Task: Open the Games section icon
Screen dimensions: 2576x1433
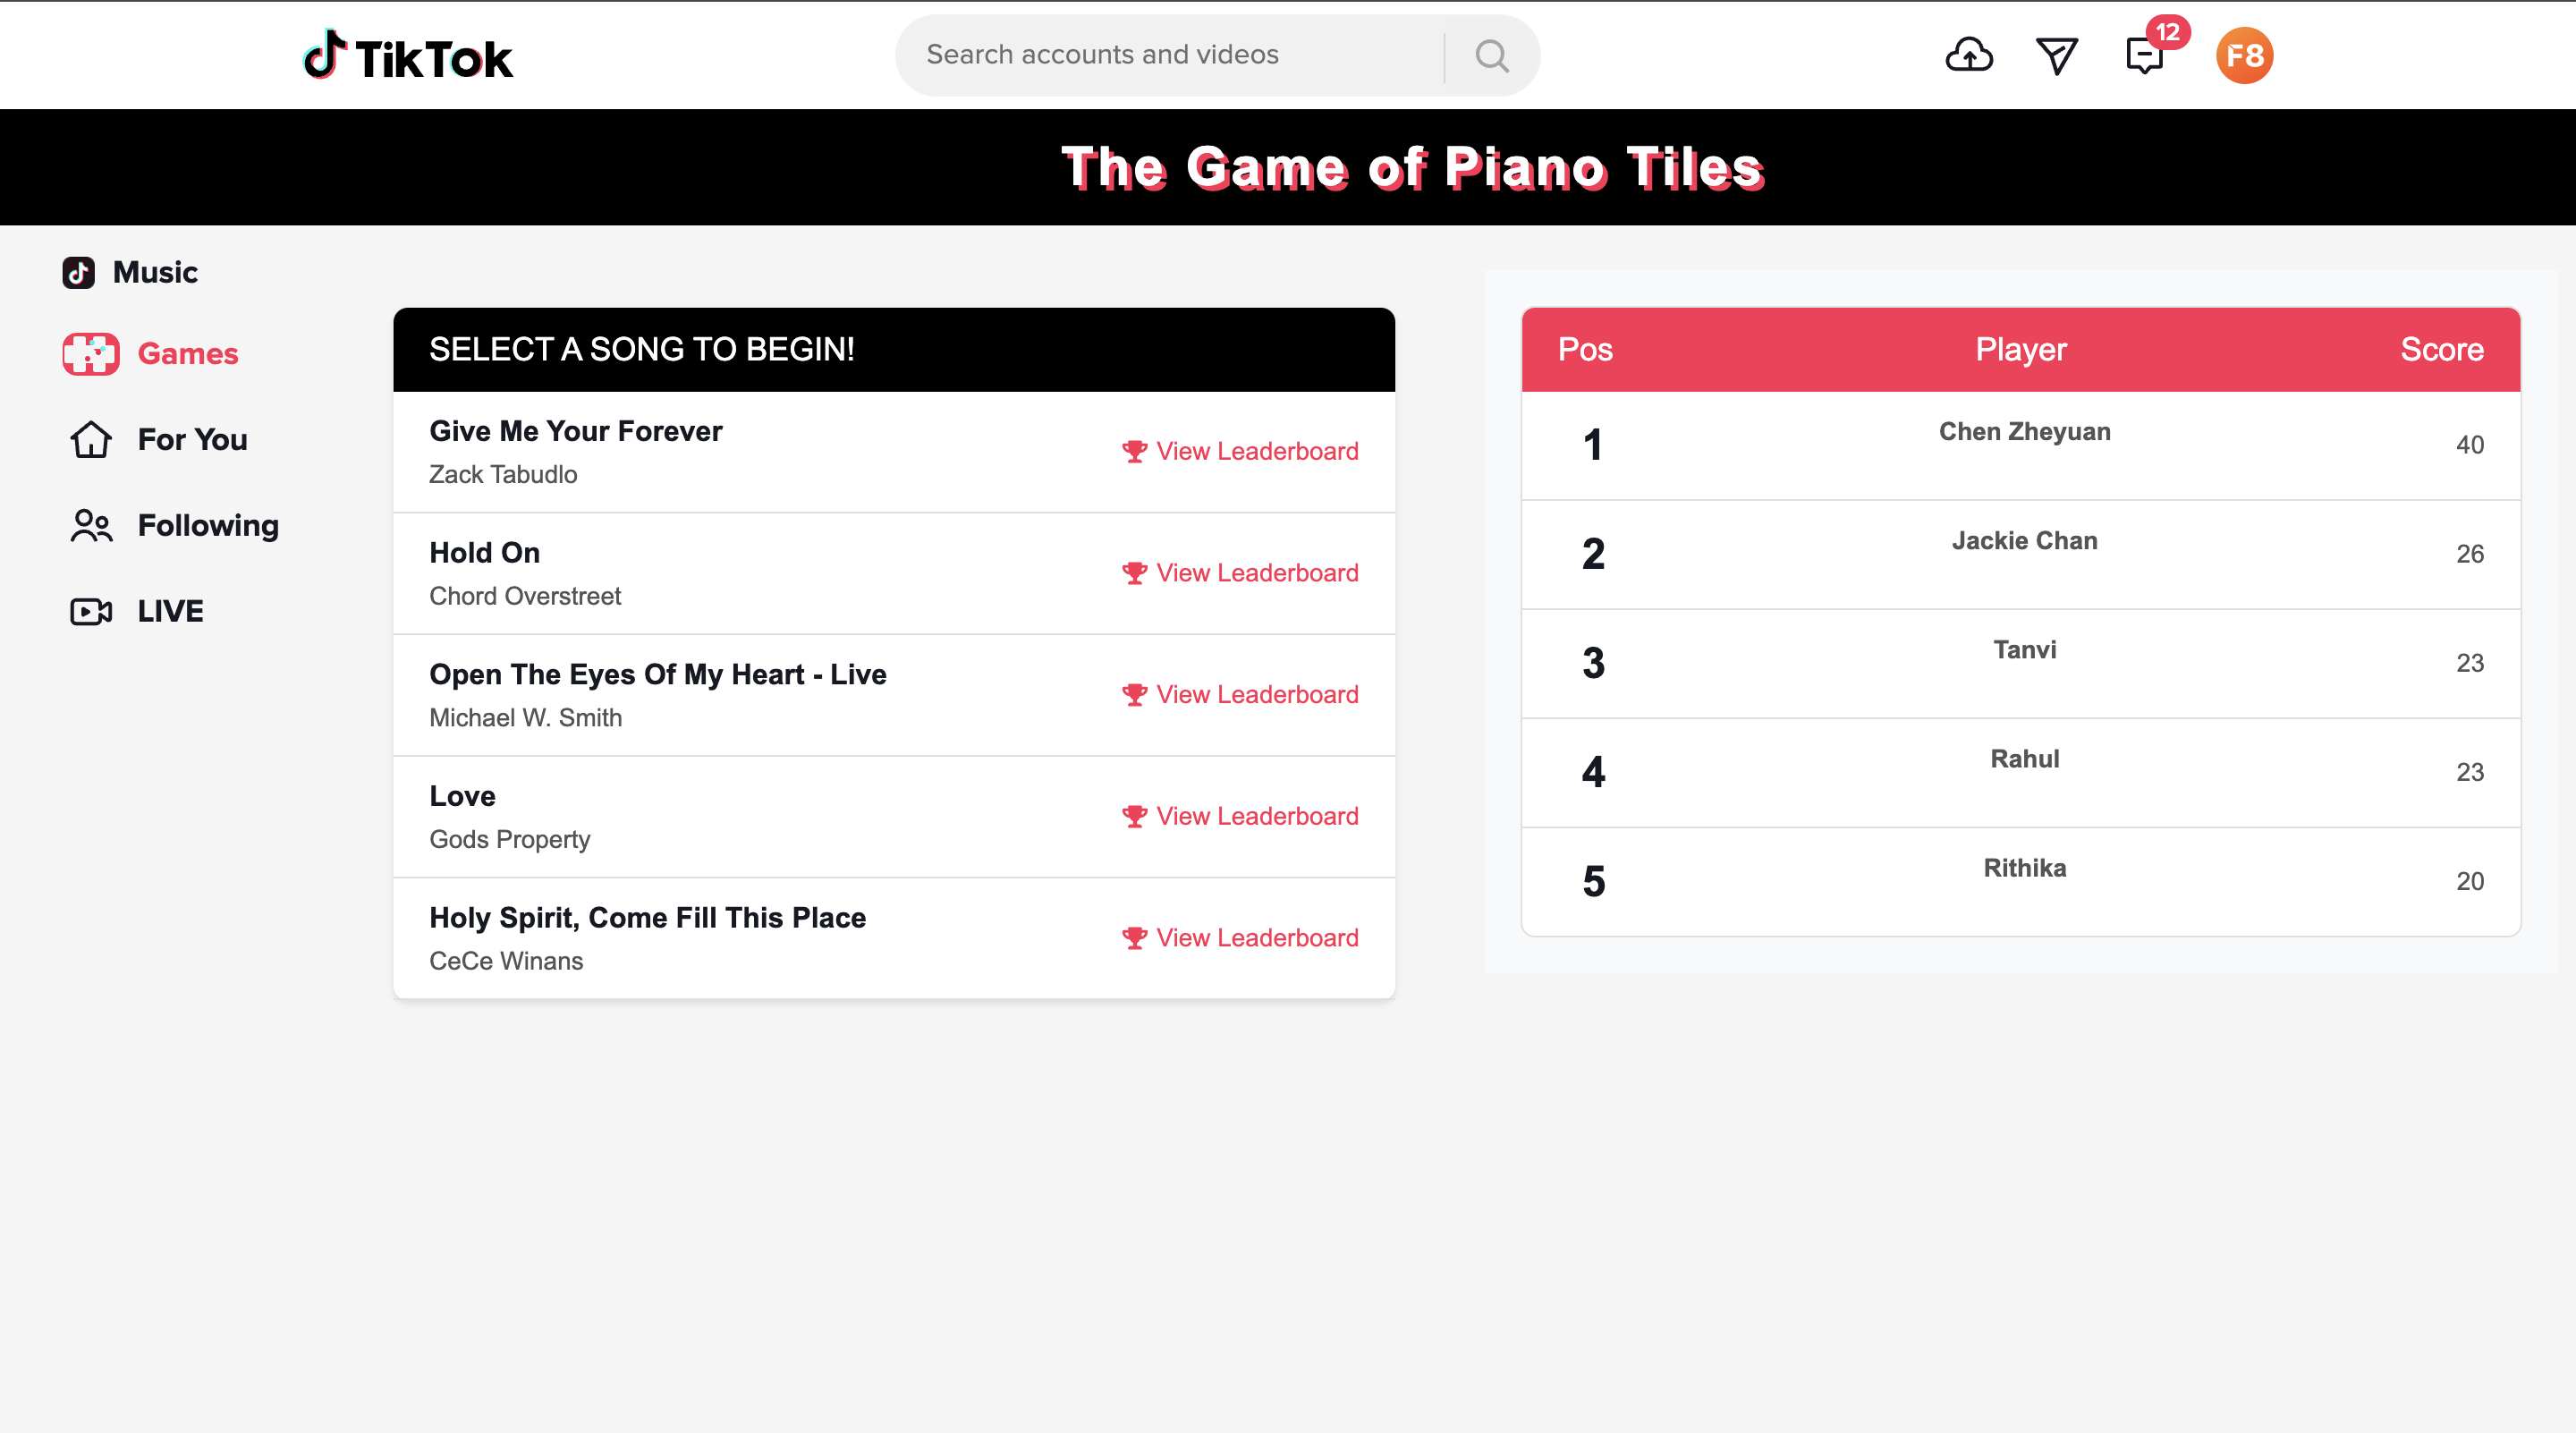Action: pyautogui.click(x=90, y=353)
